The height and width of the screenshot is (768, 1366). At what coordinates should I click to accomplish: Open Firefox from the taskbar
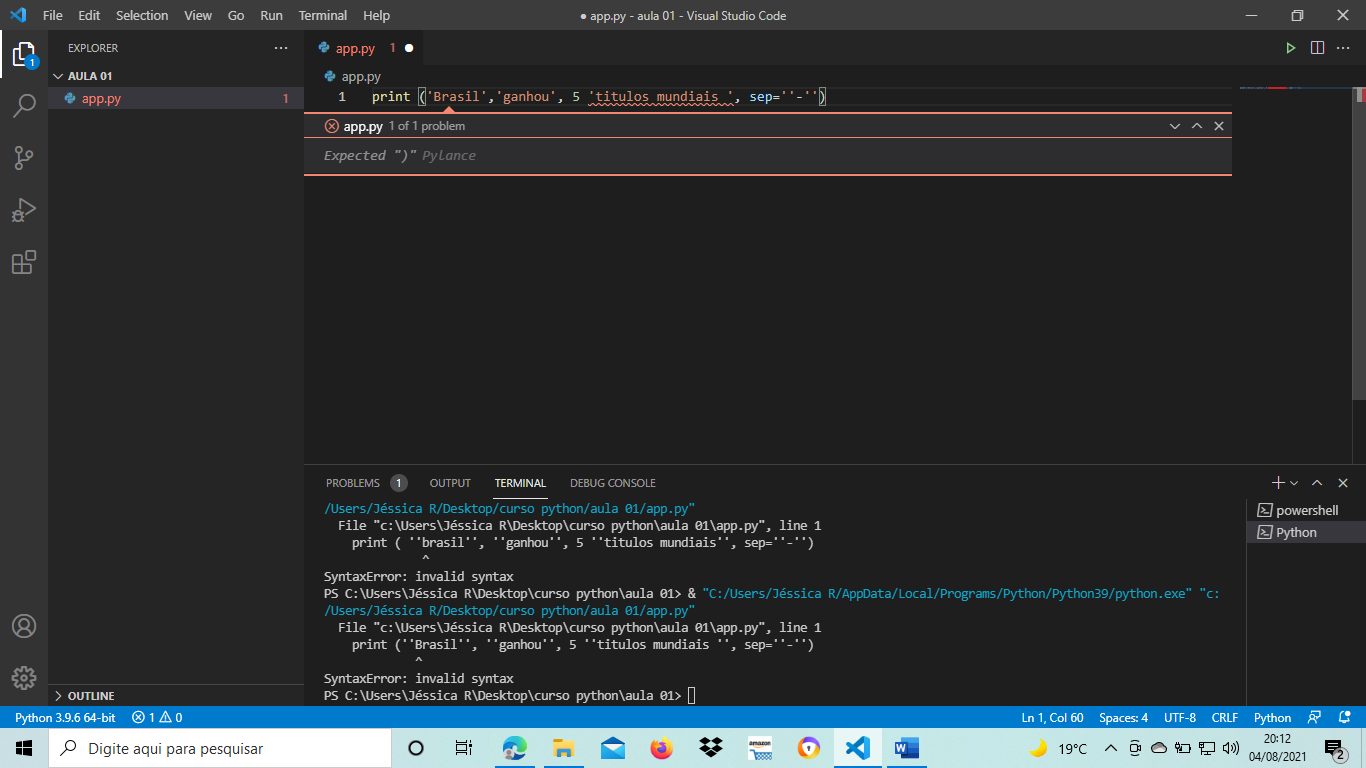click(x=661, y=748)
